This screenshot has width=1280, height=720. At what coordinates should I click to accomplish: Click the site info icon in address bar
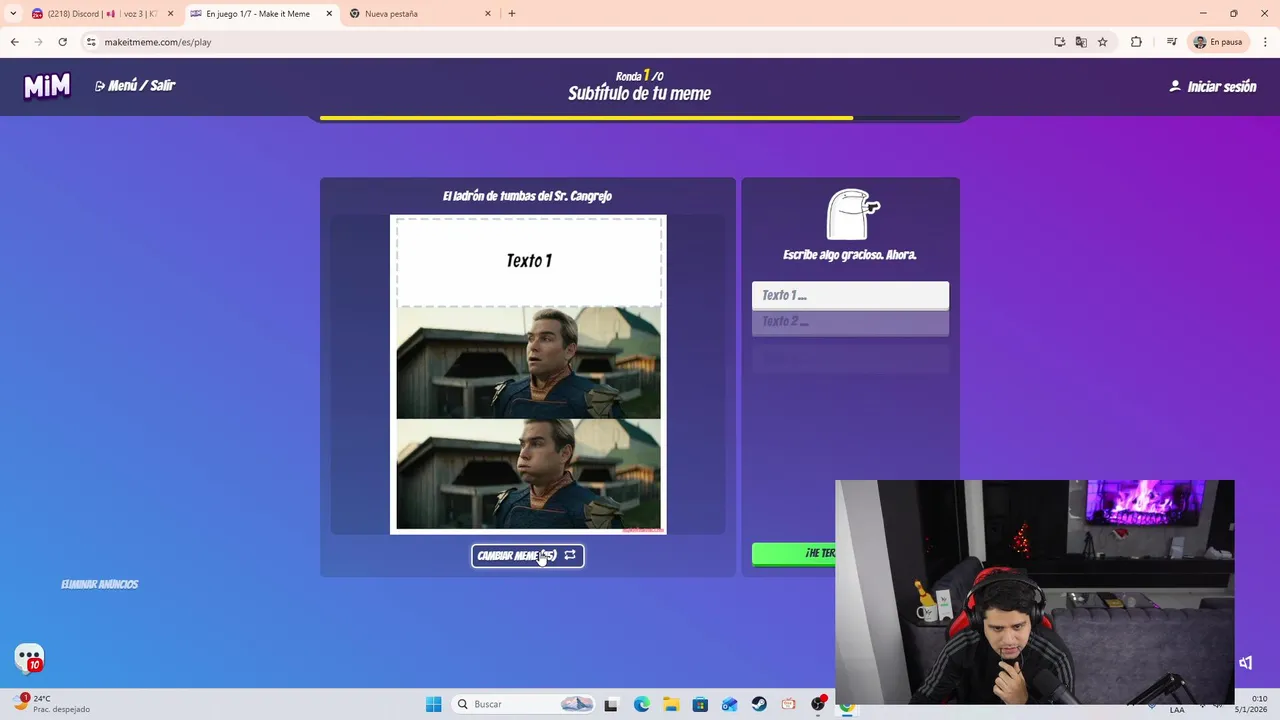click(91, 42)
